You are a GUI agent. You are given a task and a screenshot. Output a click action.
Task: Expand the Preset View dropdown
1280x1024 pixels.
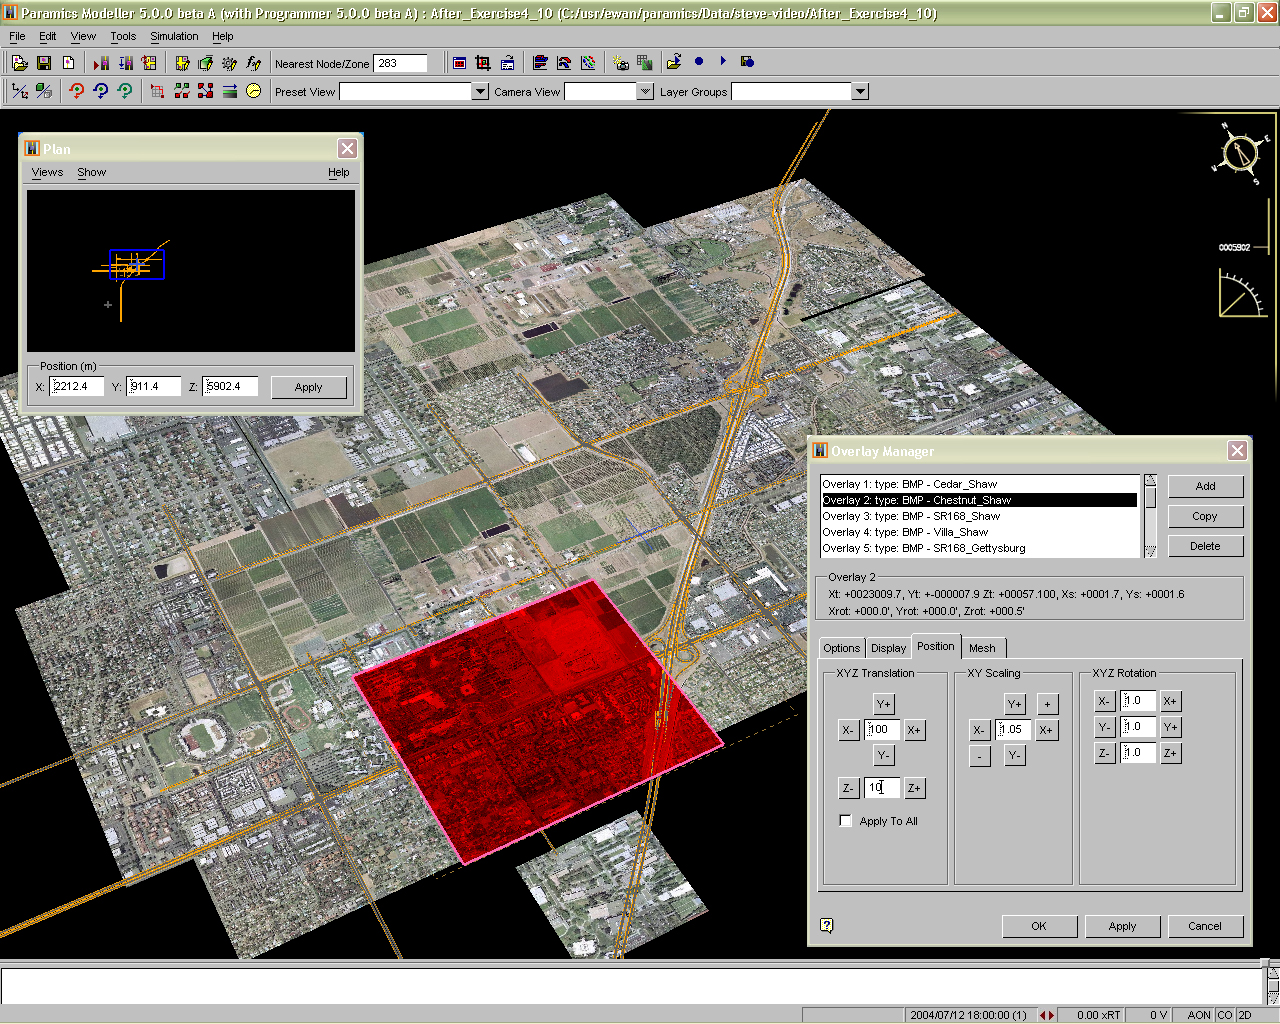480,92
